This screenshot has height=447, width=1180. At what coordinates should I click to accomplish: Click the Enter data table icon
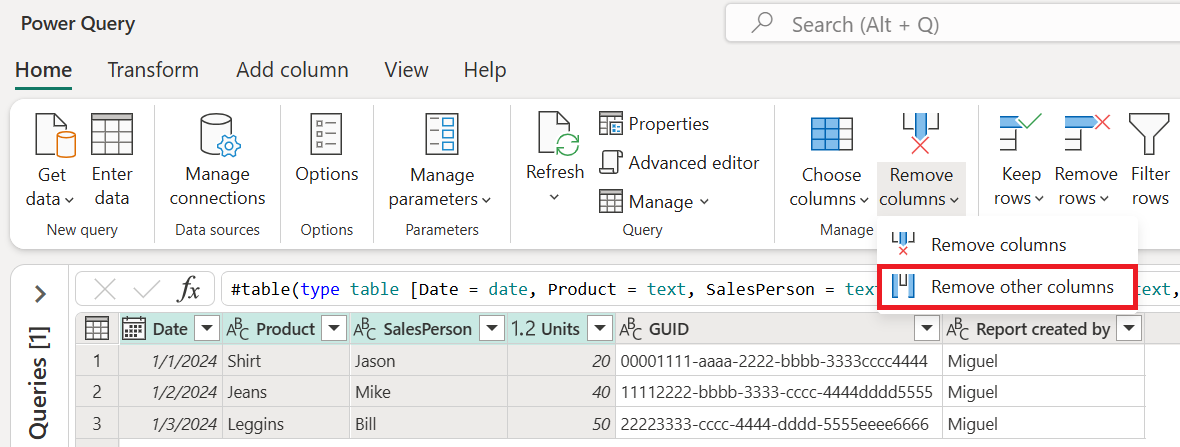click(111, 137)
